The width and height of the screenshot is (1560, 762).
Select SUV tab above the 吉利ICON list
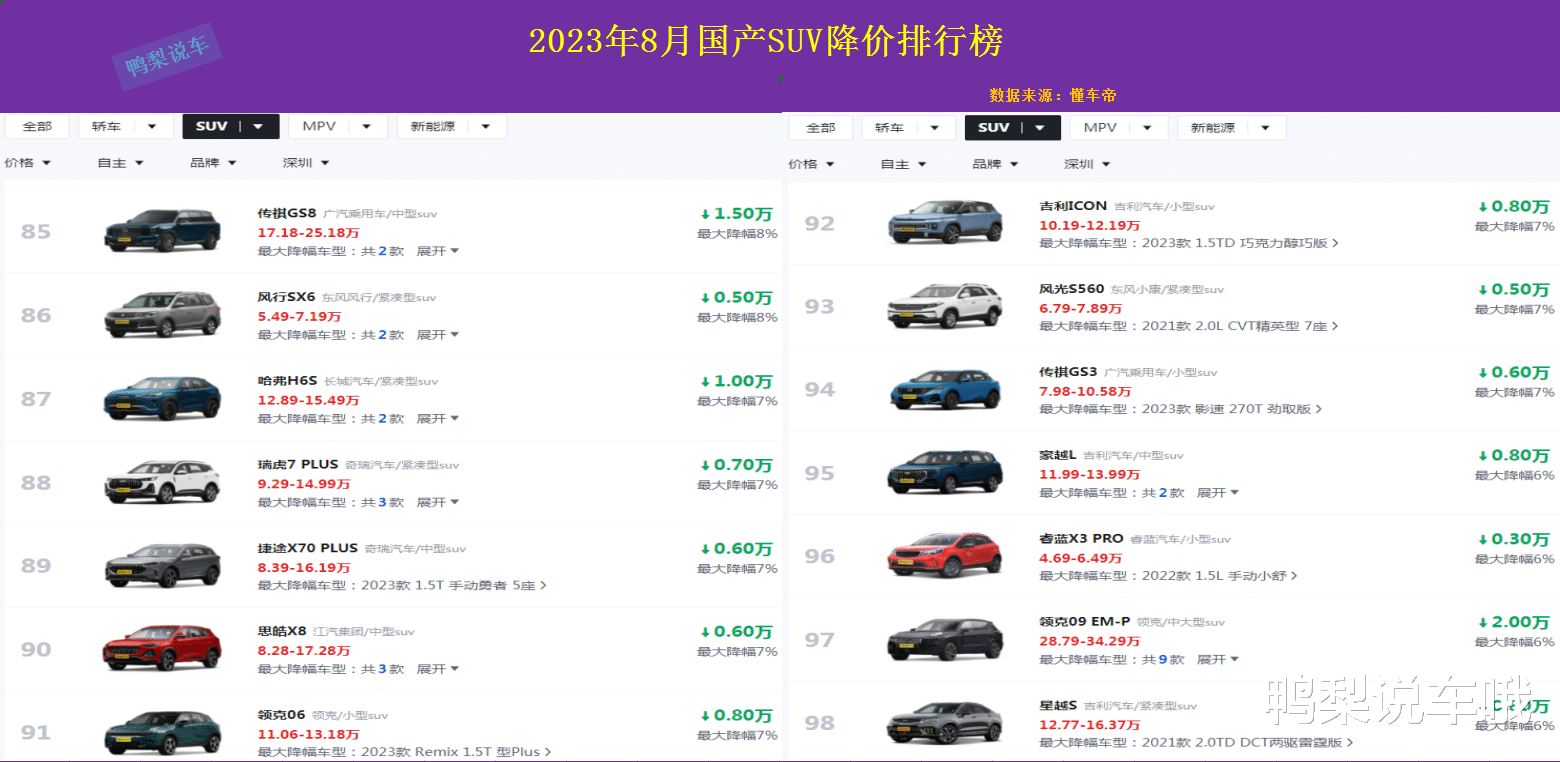tap(1013, 128)
